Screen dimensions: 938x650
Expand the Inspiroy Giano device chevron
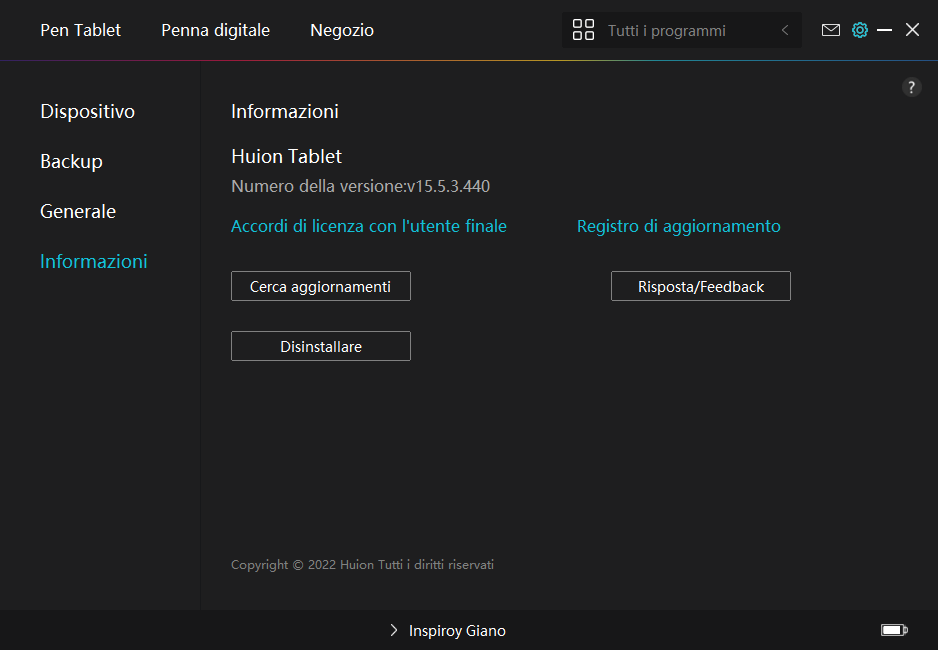[394, 630]
